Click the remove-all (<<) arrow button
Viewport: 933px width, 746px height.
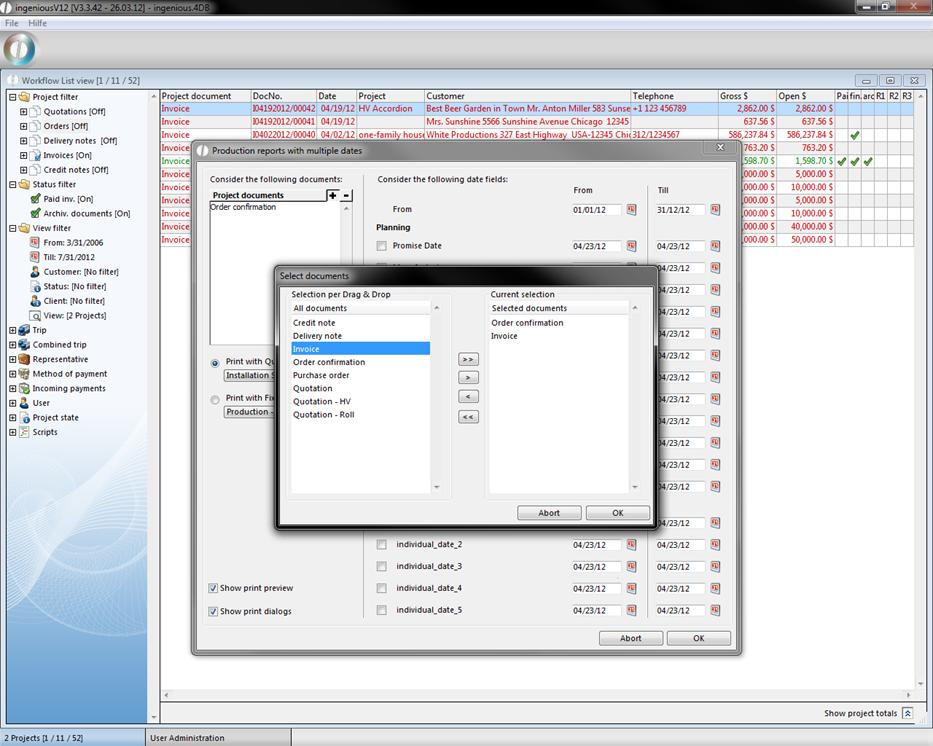click(x=467, y=417)
